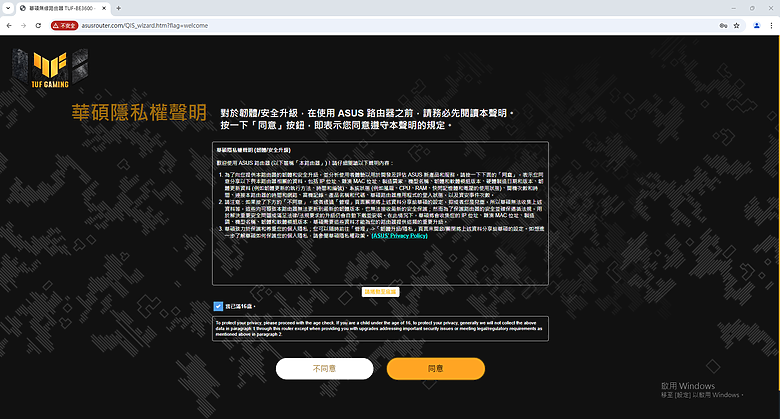Select the TUF-BE3600 router tab
Viewport: 780px width, 419px height.
[63, 8]
